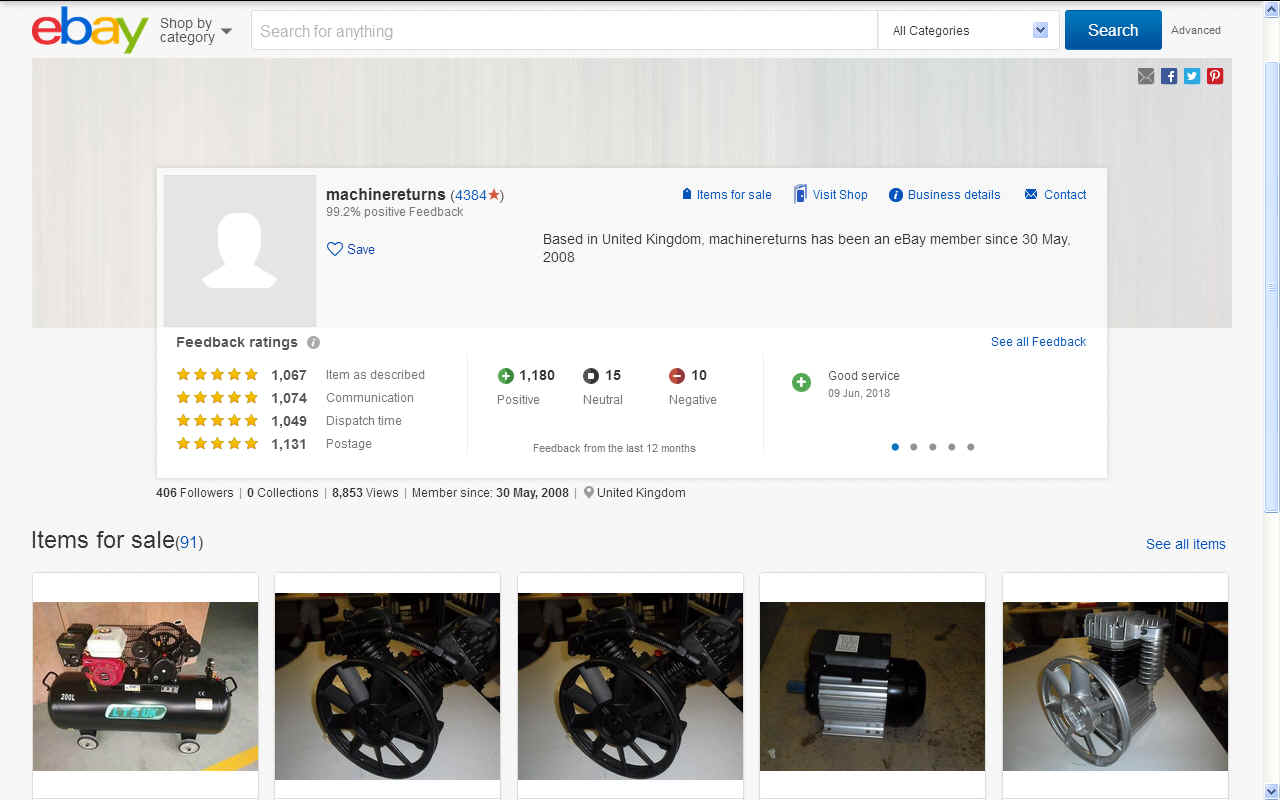Click the 406 Followers text
The width and height of the screenshot is (1280, 800).
(x=195, y=493)
